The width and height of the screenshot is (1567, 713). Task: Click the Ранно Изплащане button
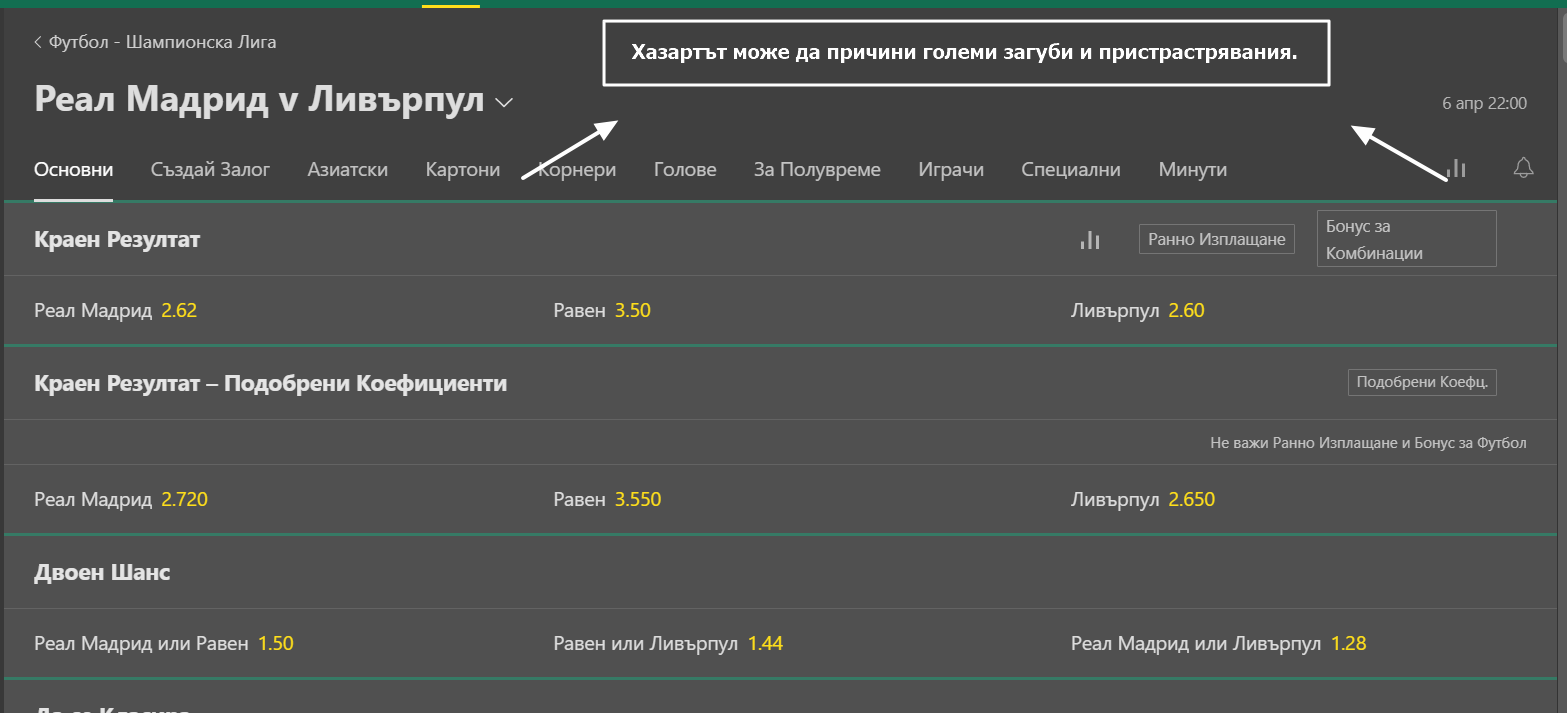coord(1216,238)
